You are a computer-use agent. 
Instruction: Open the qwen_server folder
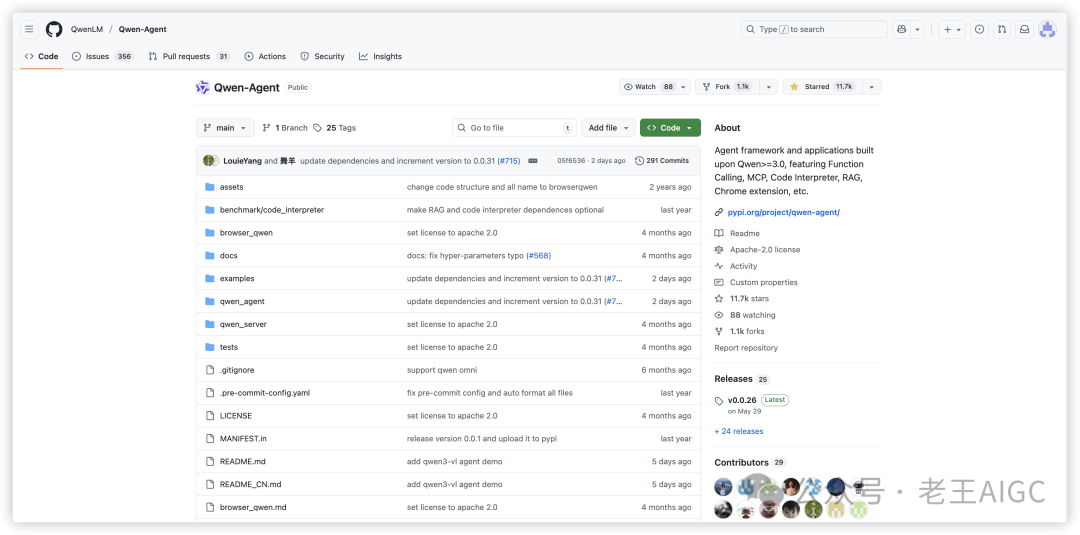243,324
